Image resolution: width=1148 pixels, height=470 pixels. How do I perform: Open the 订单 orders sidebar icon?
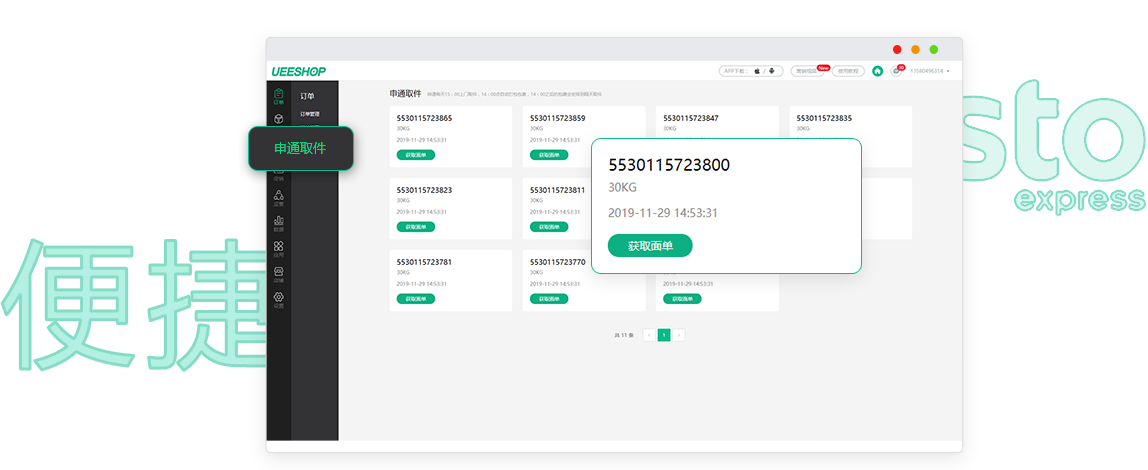click(x=278, y=96)
